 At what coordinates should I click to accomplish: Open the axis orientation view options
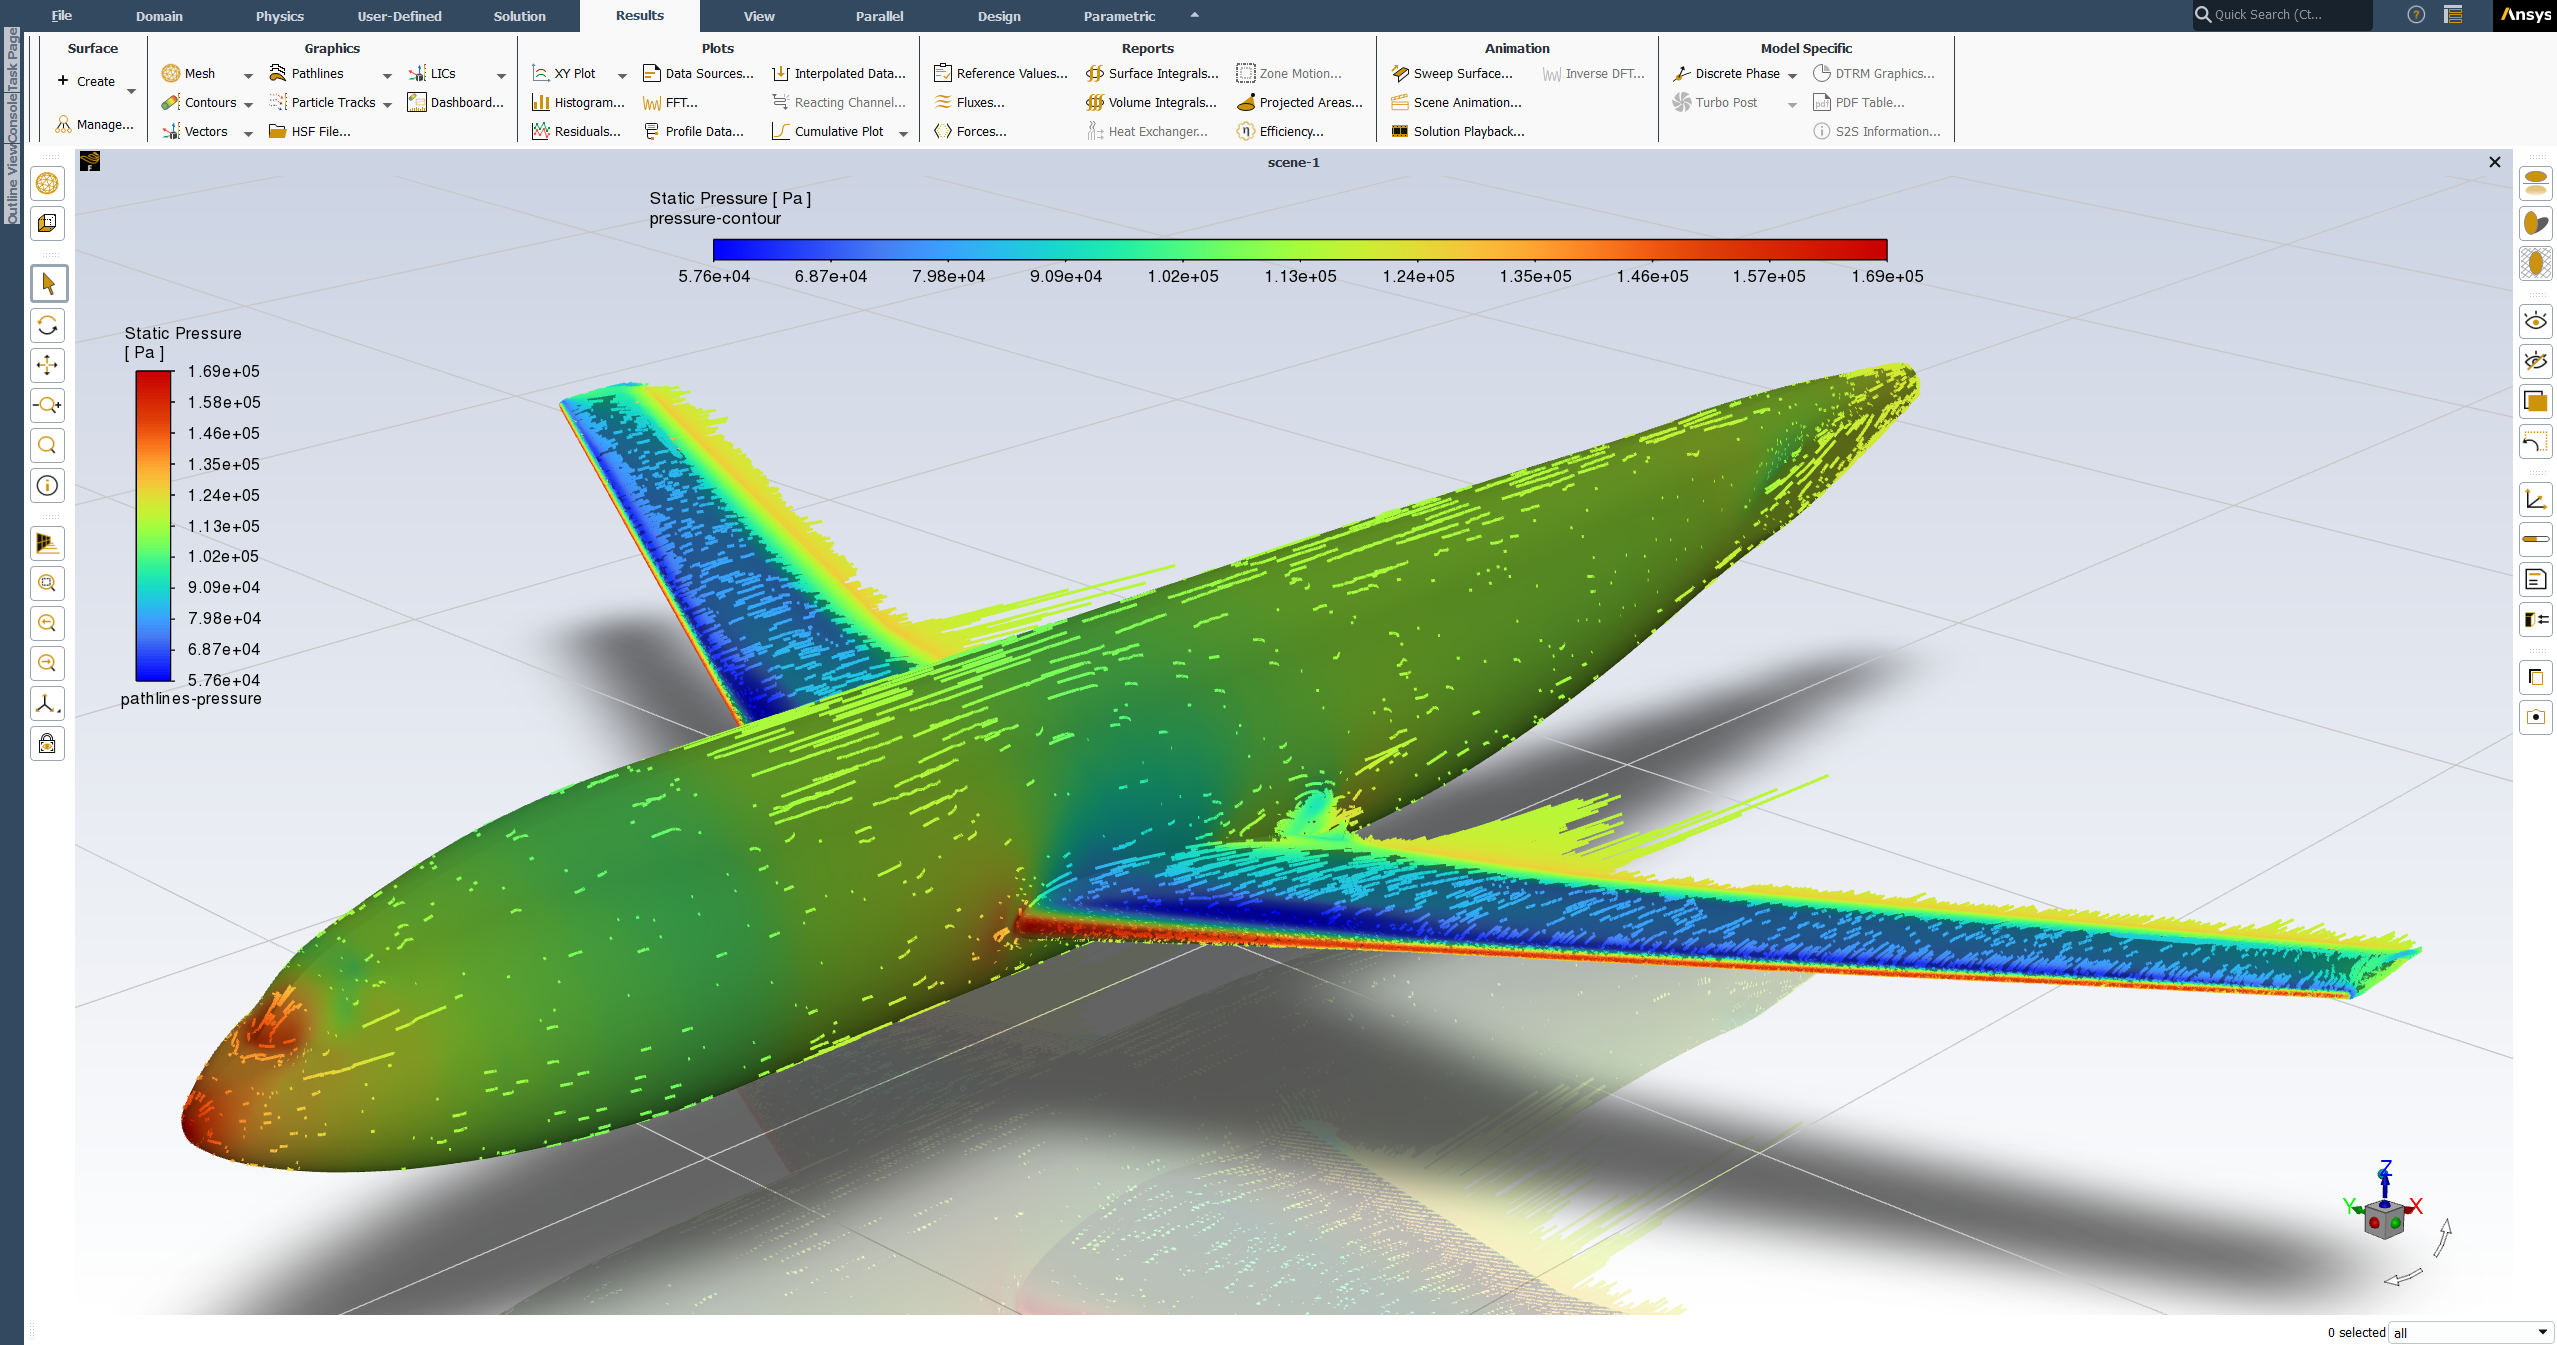pyautogui.click(x=47, y=703)
